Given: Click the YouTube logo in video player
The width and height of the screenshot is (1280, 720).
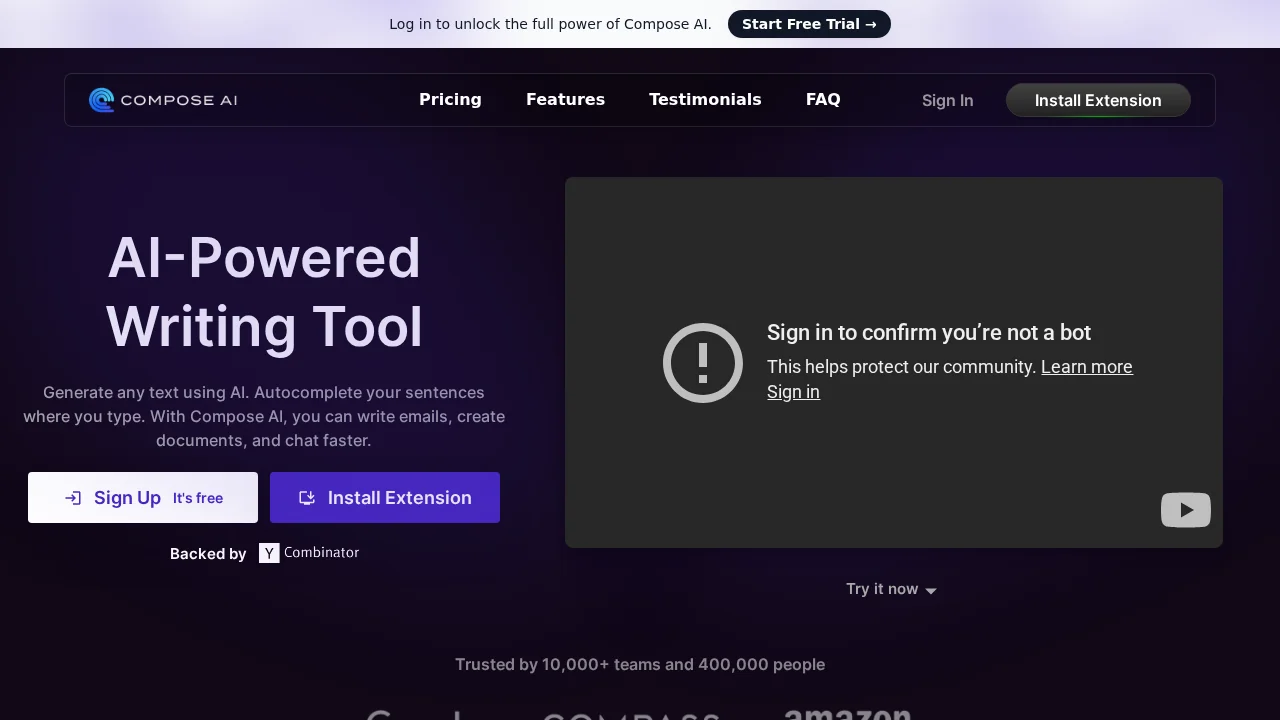Looking at the screenshot, I should tap(1185, 510).
